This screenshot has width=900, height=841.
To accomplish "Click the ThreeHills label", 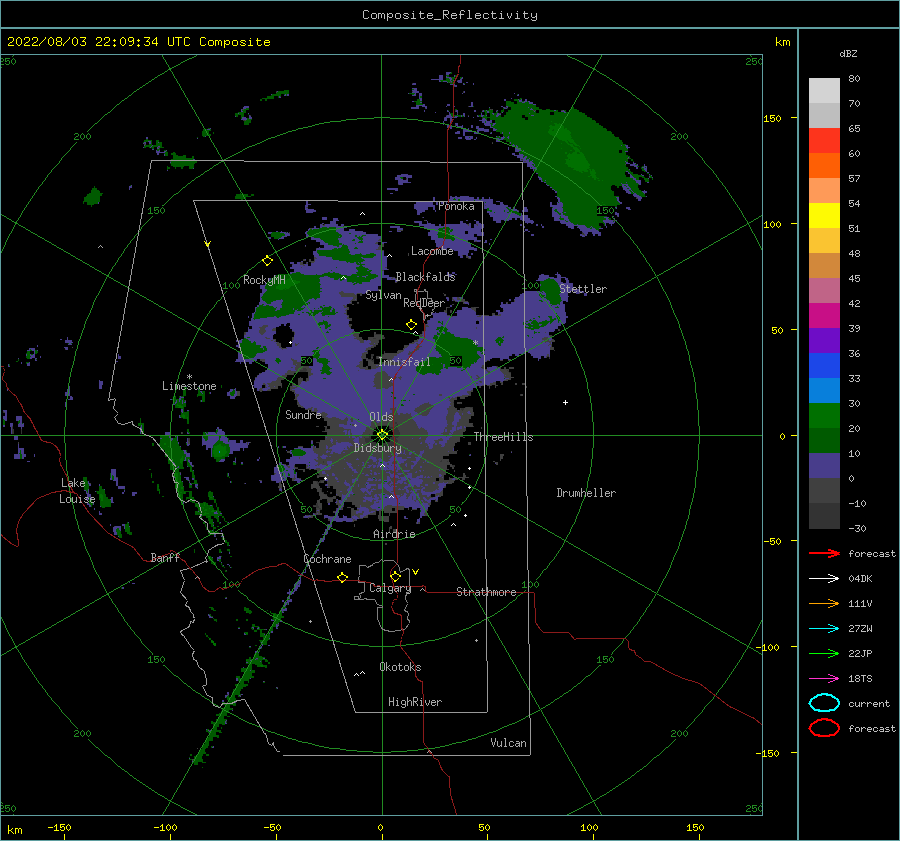I will click(503, 437).
